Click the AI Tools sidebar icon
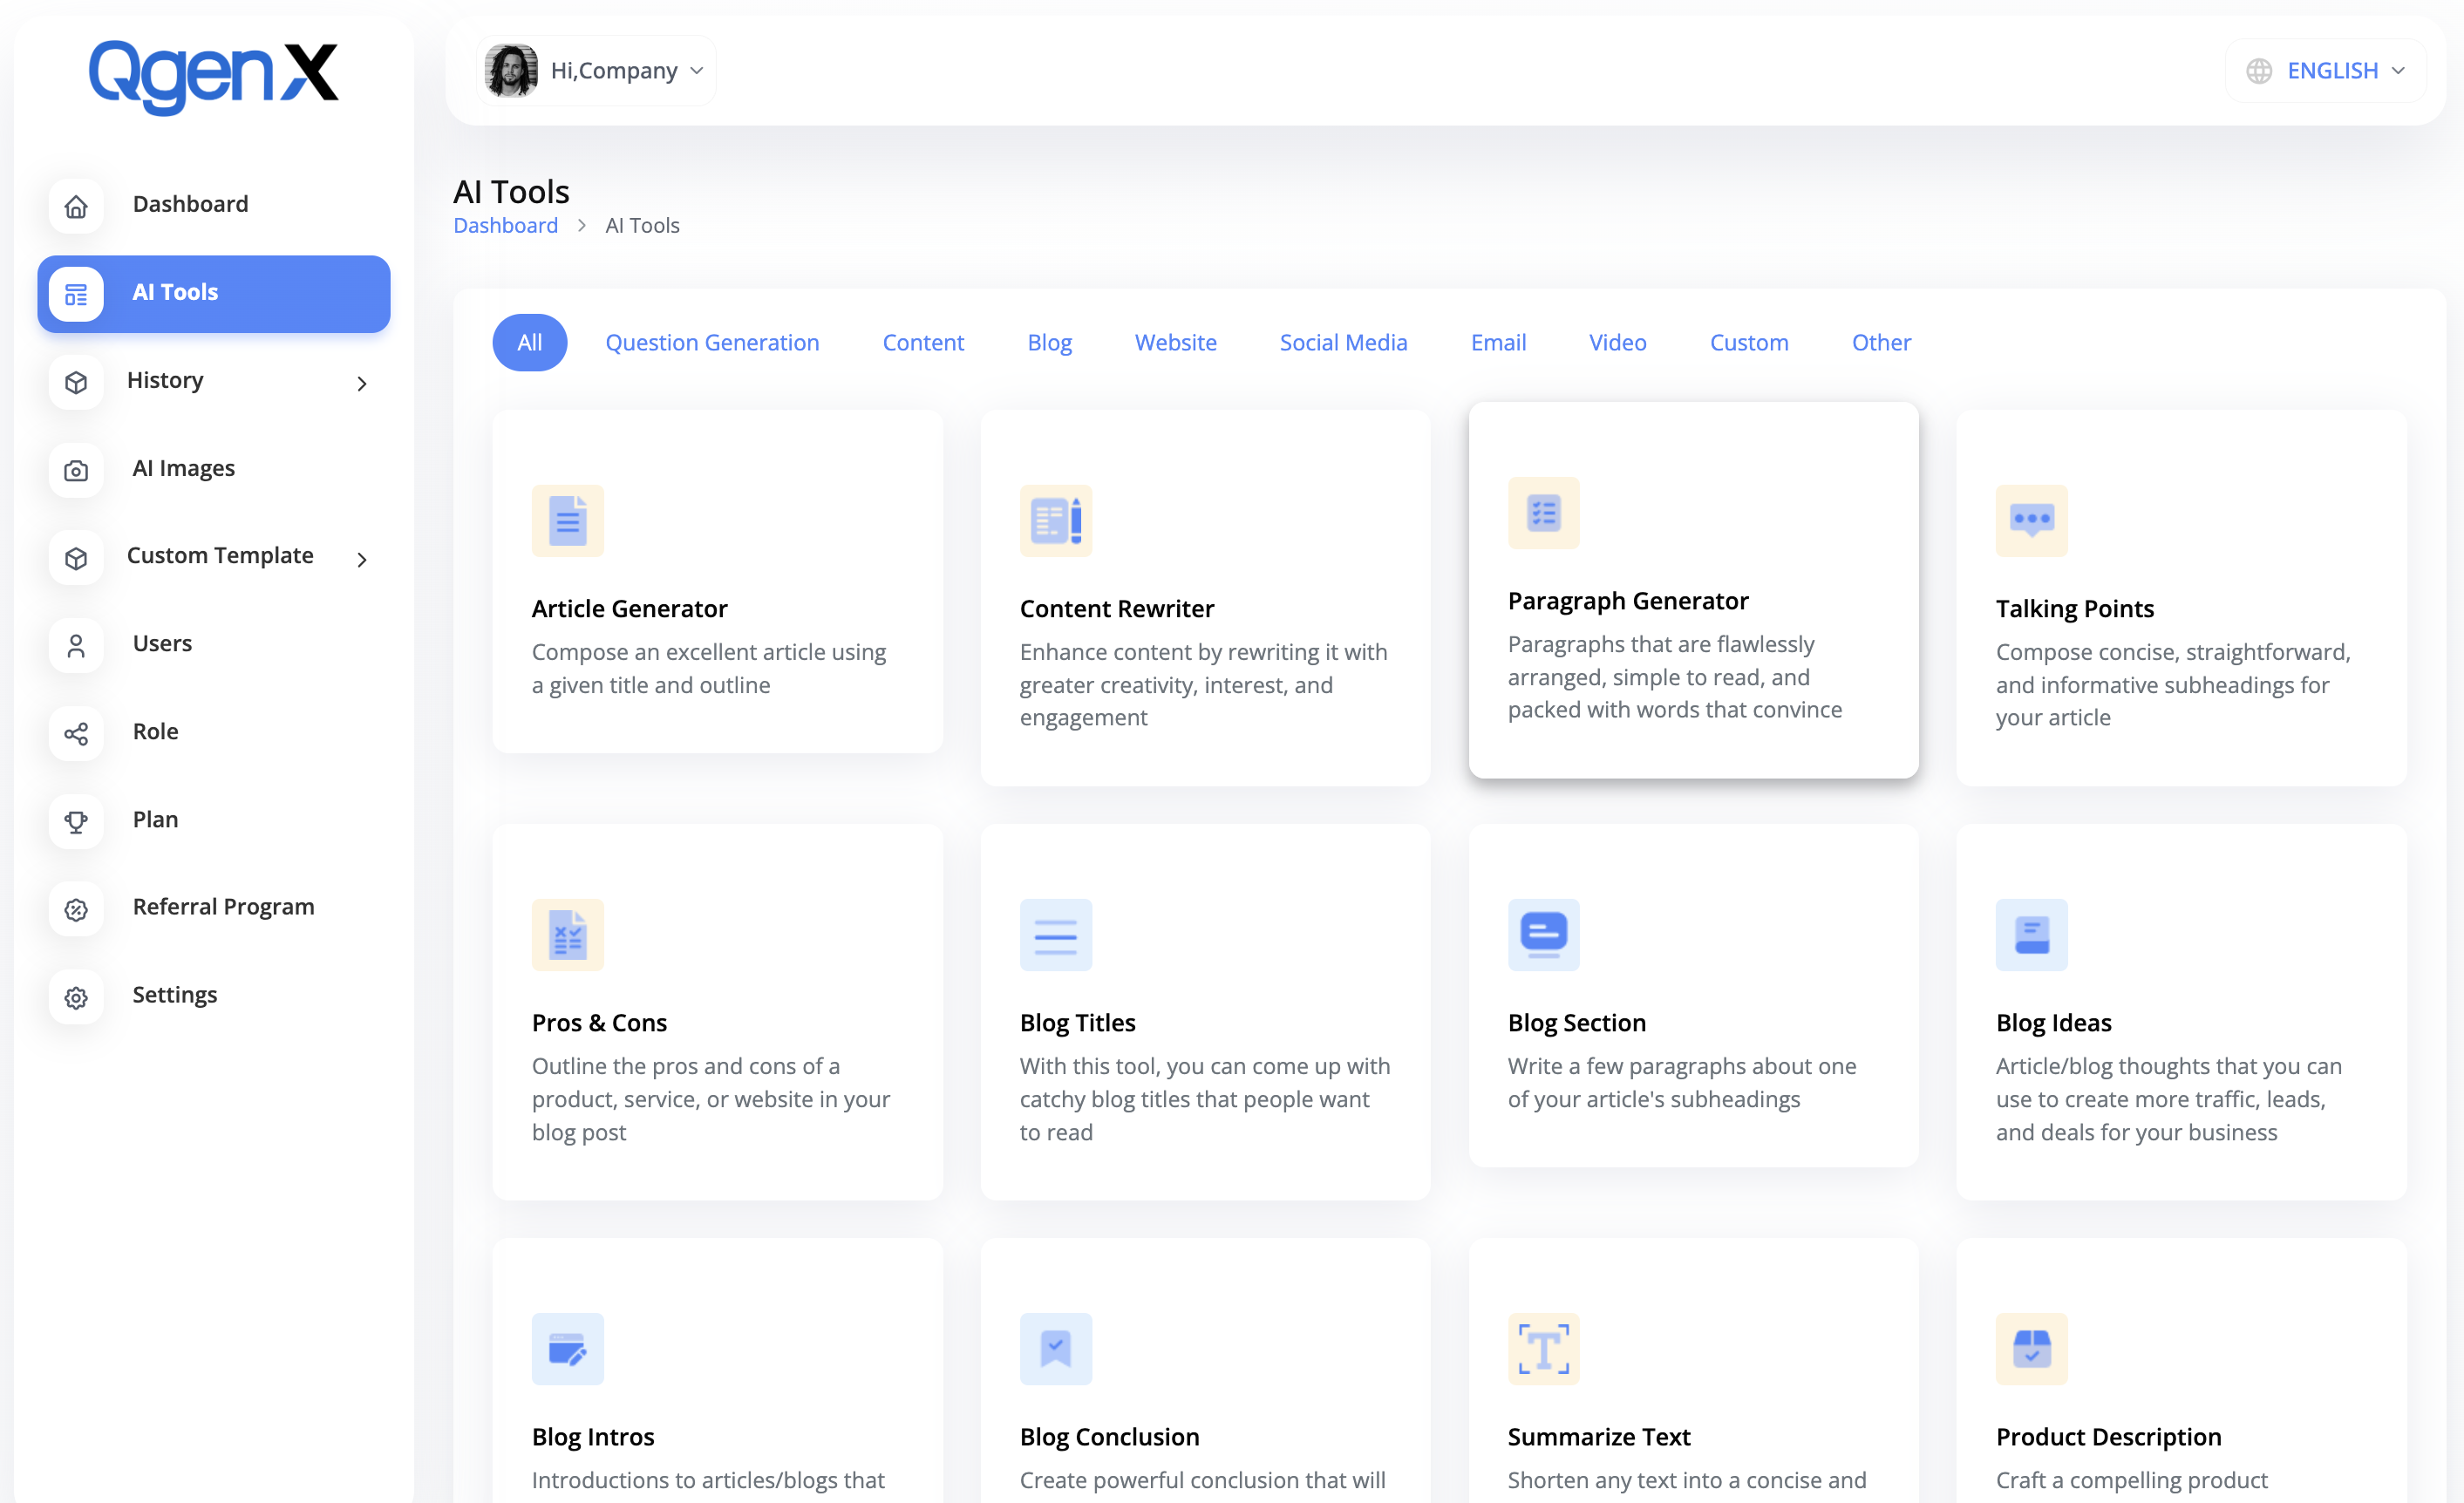 click(76, 293)
